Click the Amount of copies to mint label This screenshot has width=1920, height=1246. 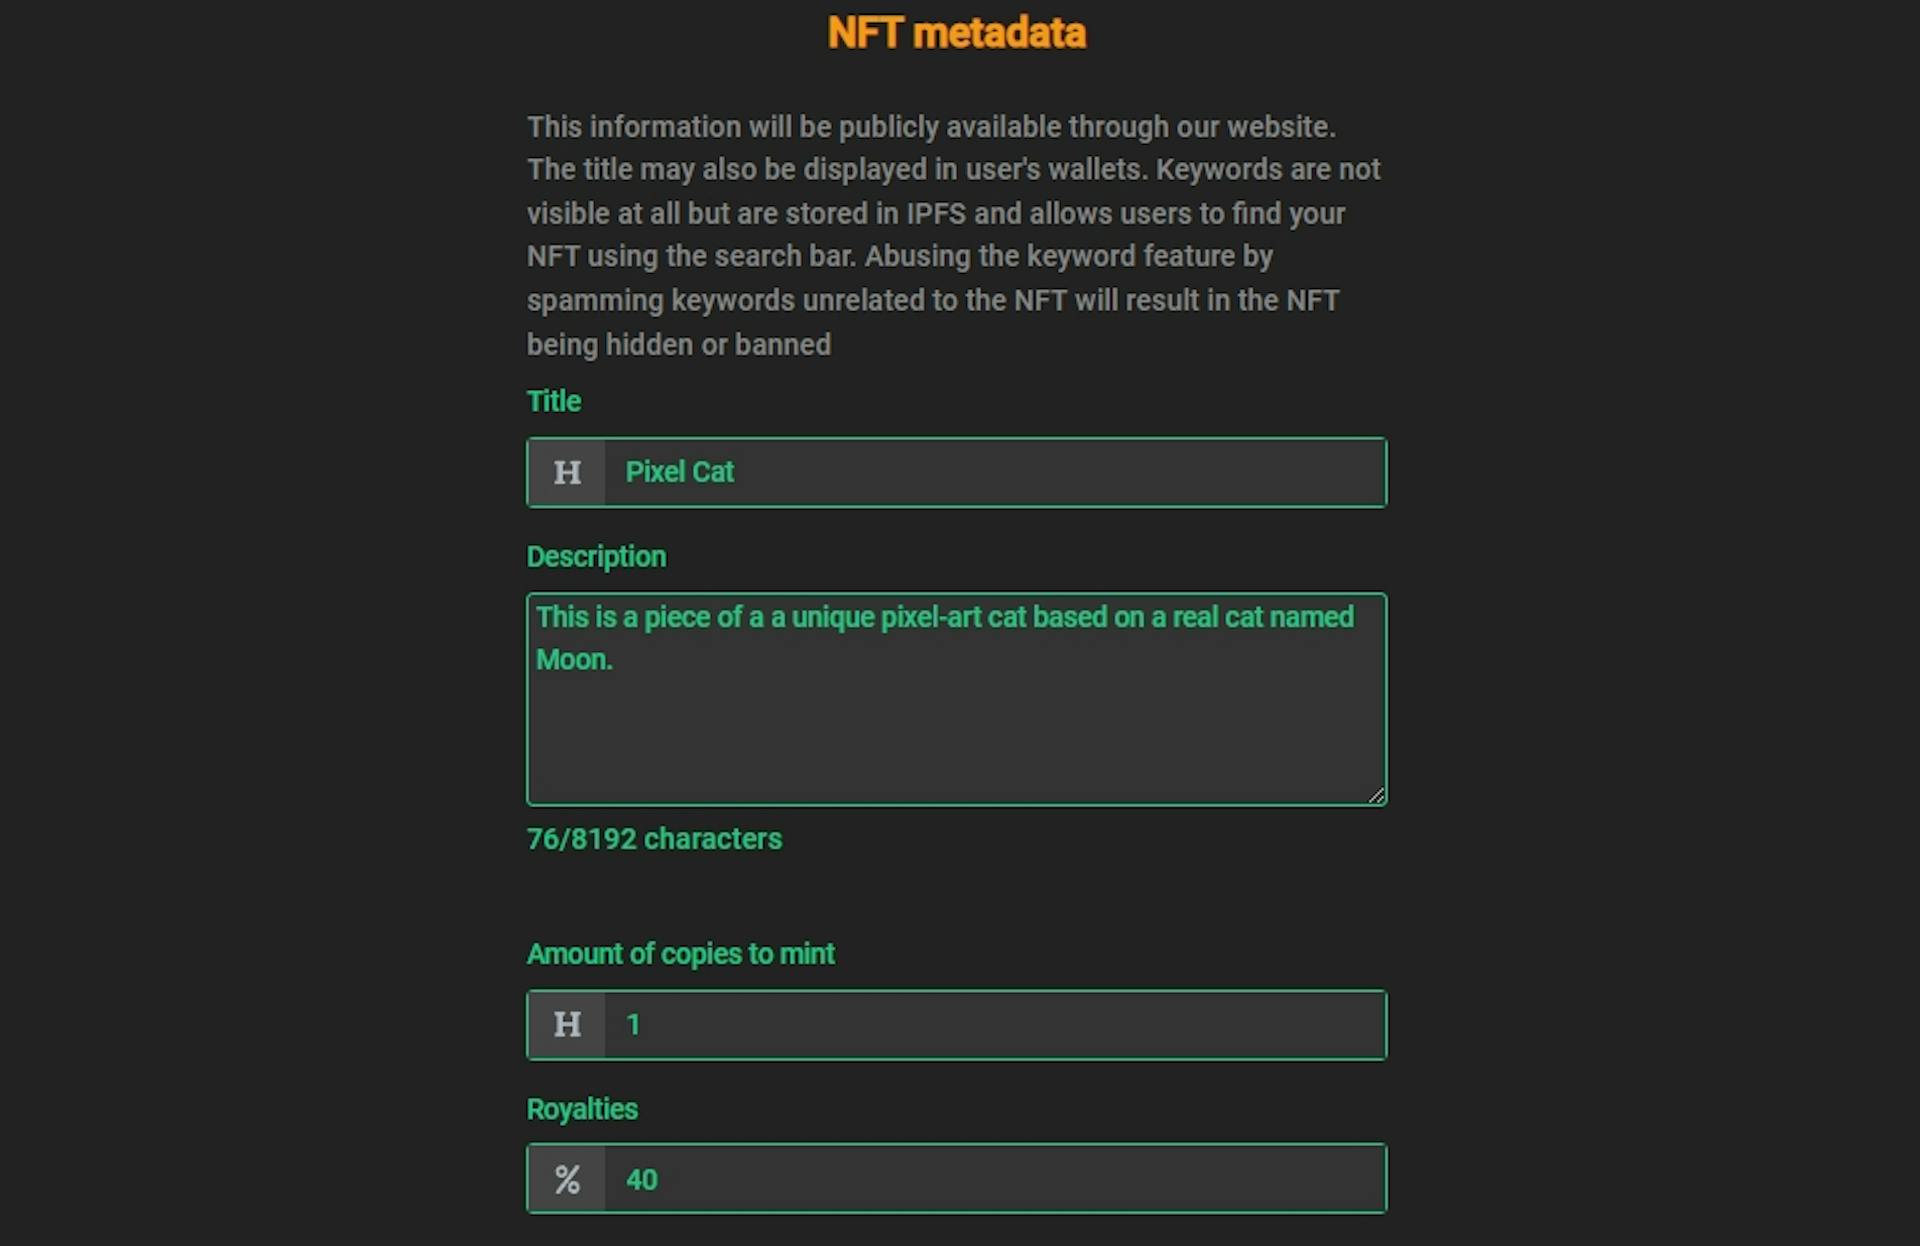(x=680, y=954)
